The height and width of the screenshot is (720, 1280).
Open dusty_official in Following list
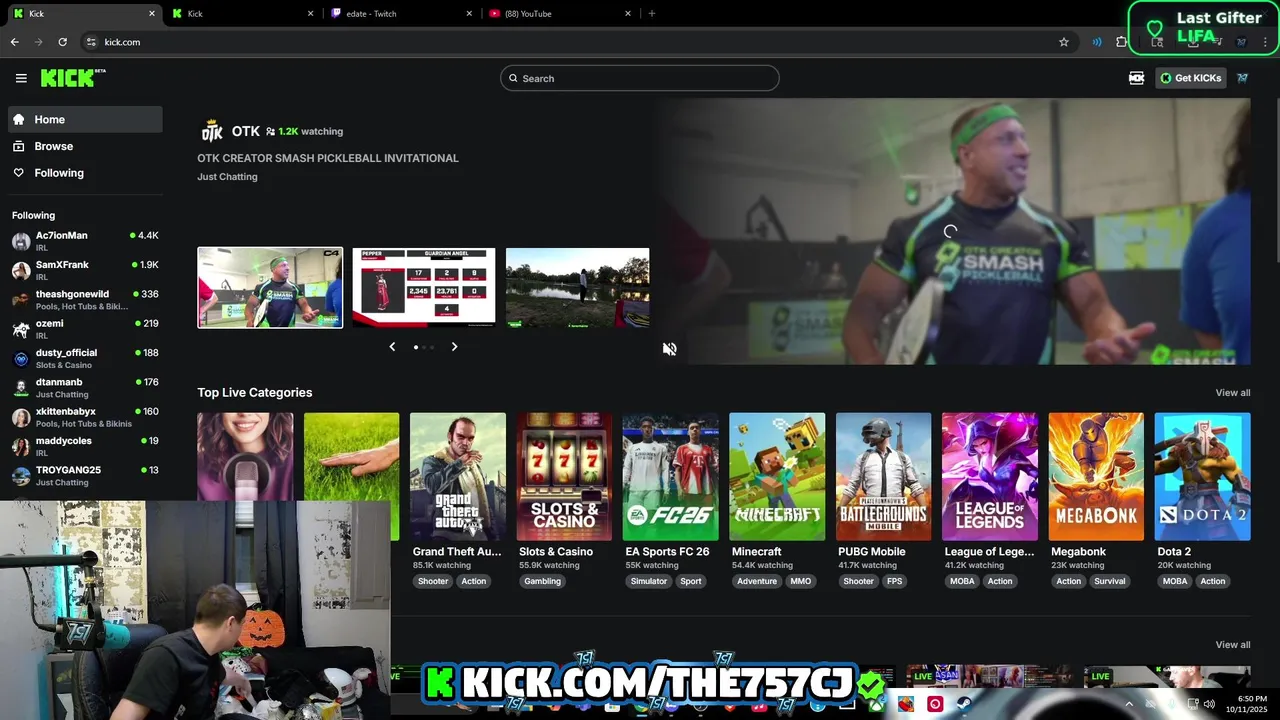(x=85, y=358)
